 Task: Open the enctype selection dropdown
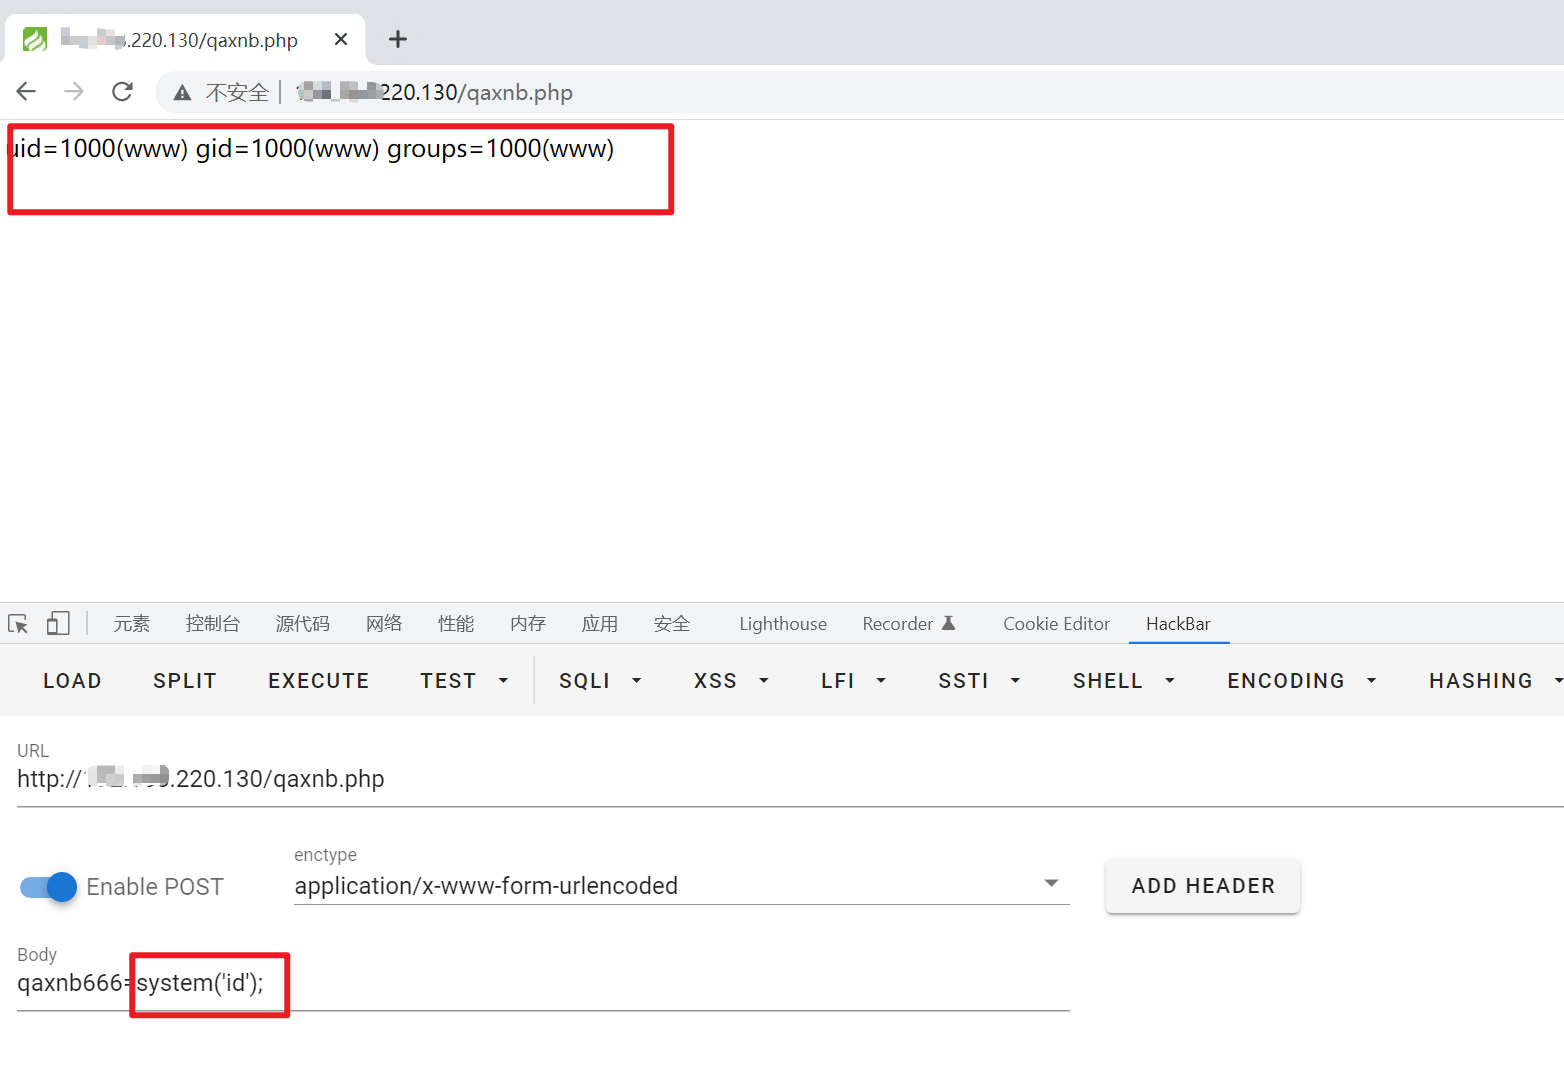682,886
